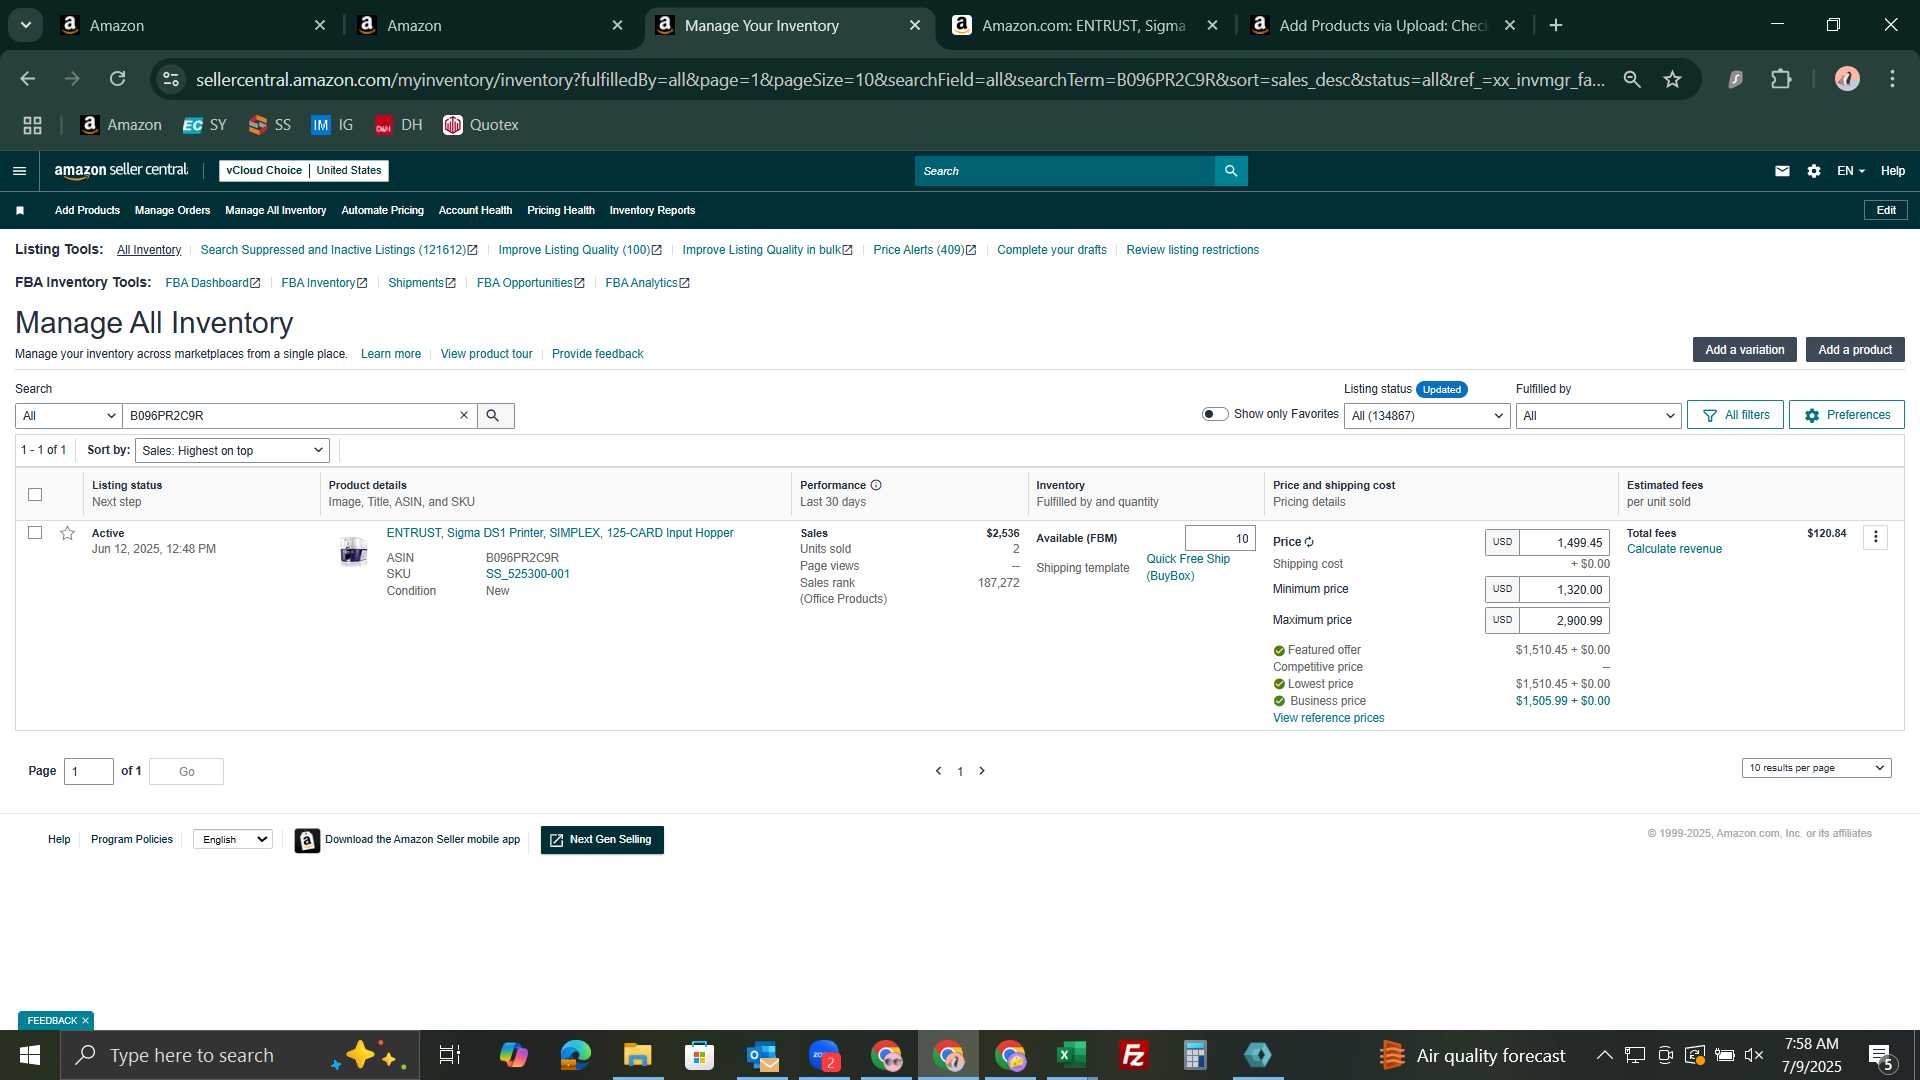Image resolution: width=1920 pixels, height=1080 pixels.
Task: Toggle Show only Favorites switch
Action: 1215,414
